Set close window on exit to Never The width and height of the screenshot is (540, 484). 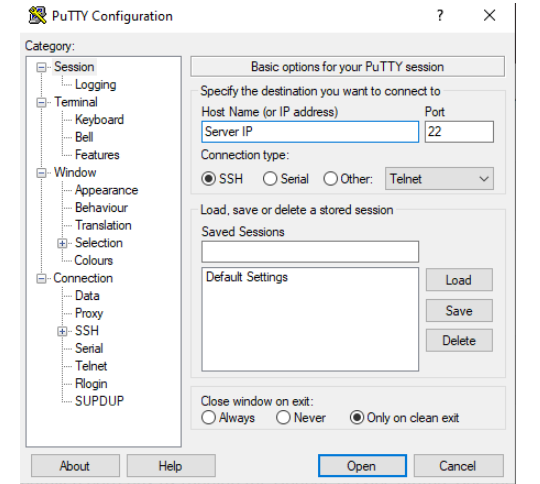coord(283,418)
